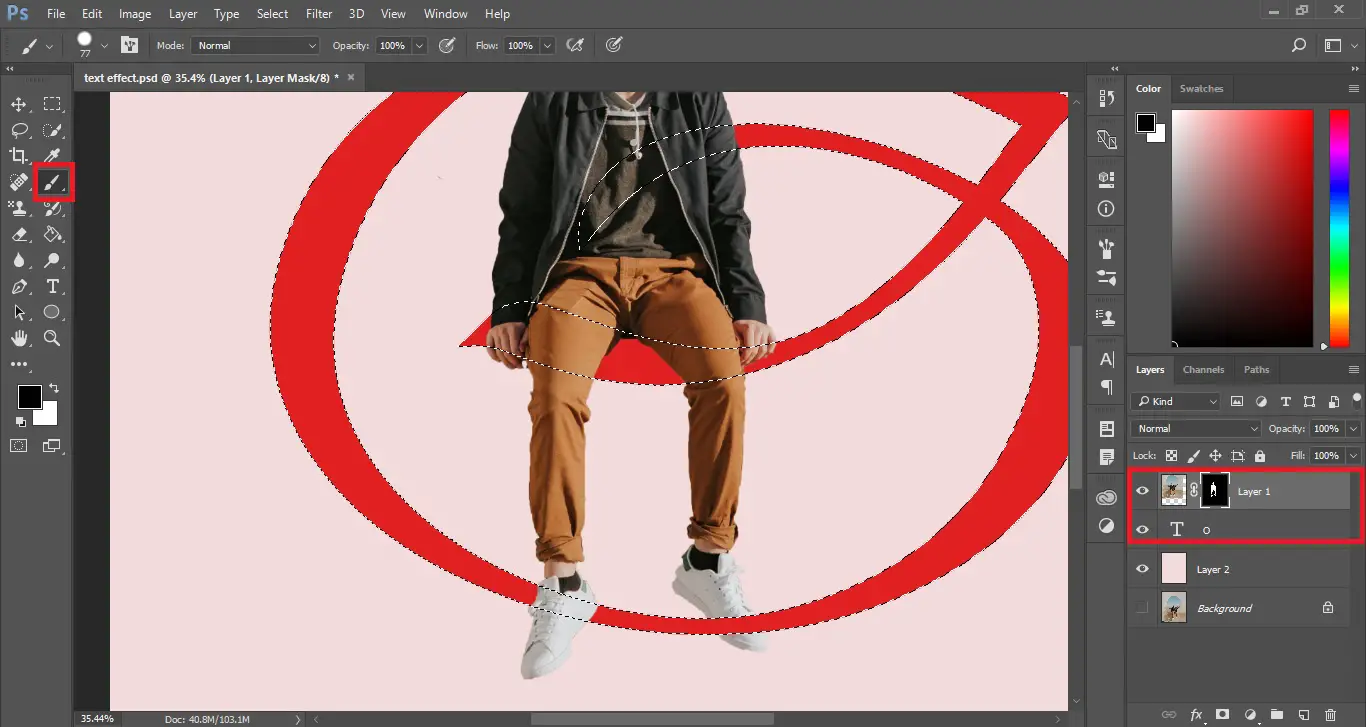The image size is (1366, 727).
Task: Select the Brush tool
Action: point(53,182)
